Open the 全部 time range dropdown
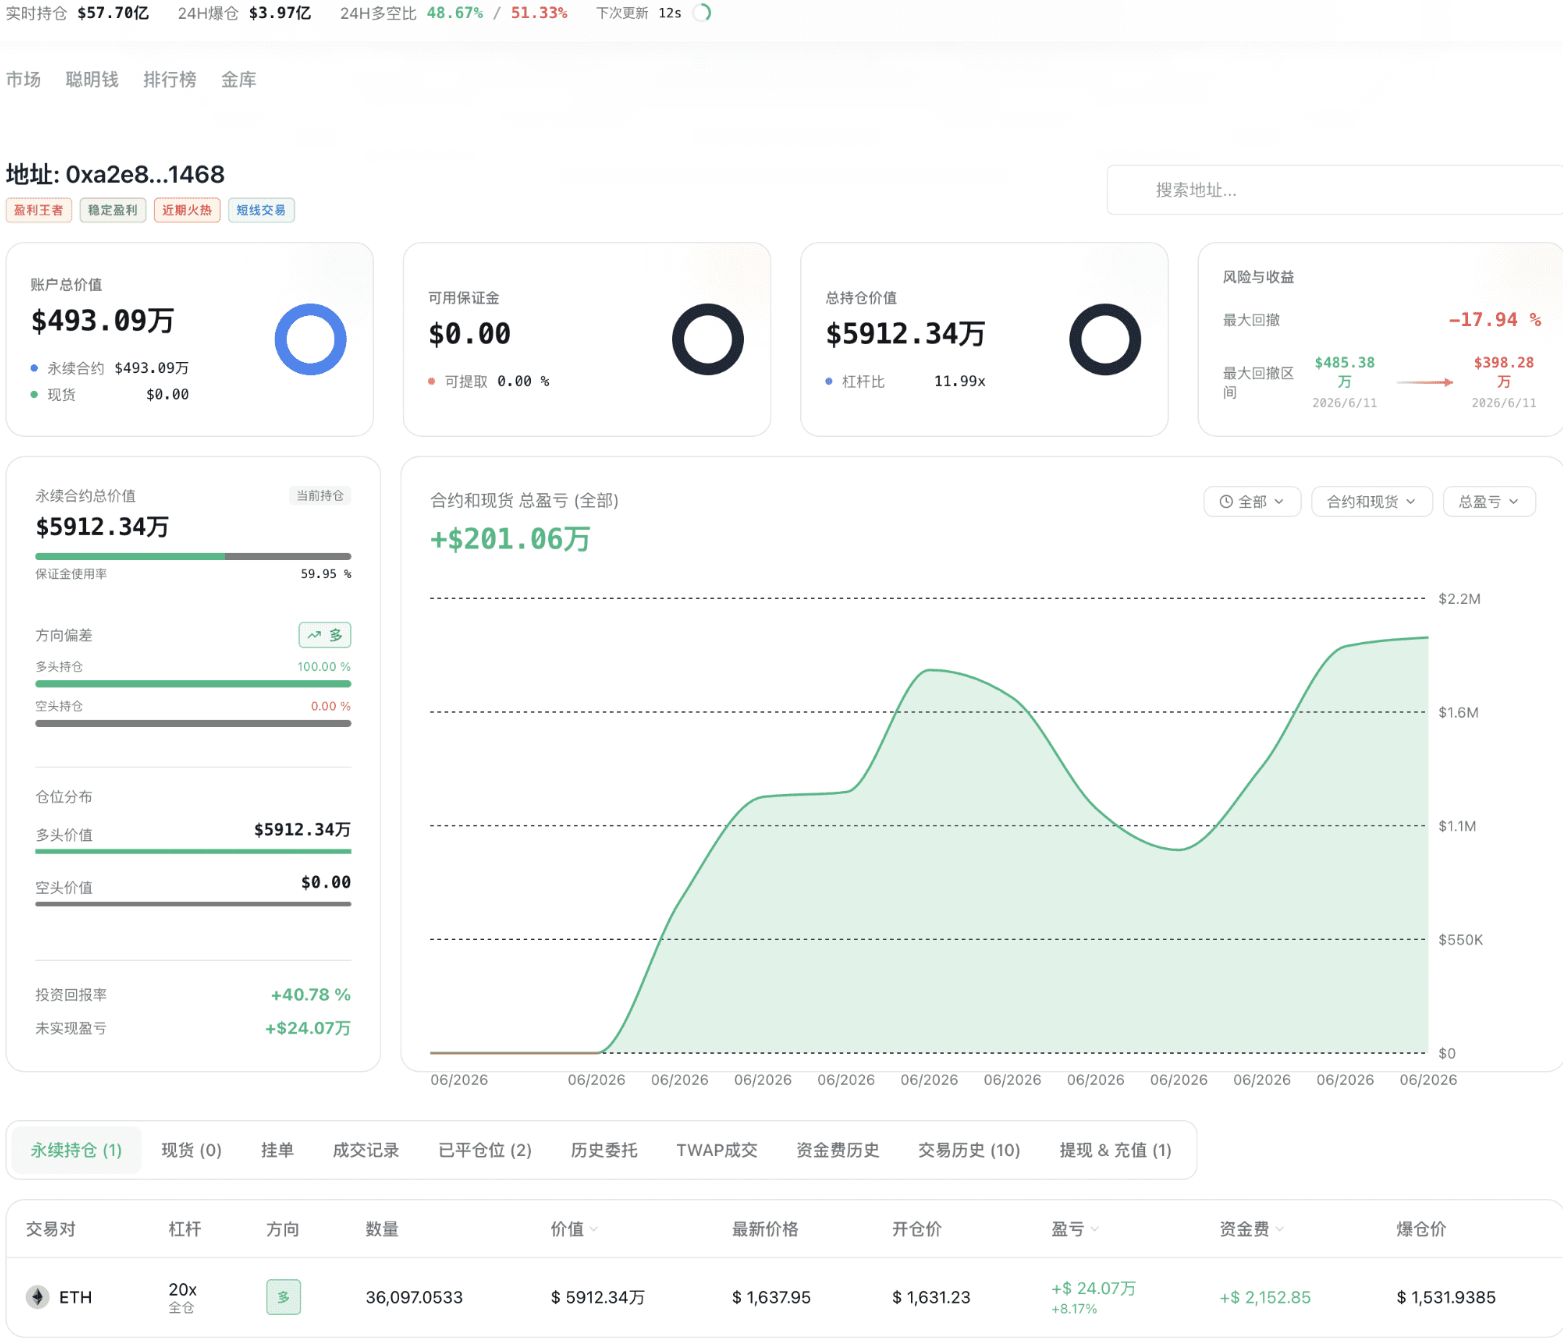Image resolution: width=1563 pixels, height=1339 pixels. 1252,502
